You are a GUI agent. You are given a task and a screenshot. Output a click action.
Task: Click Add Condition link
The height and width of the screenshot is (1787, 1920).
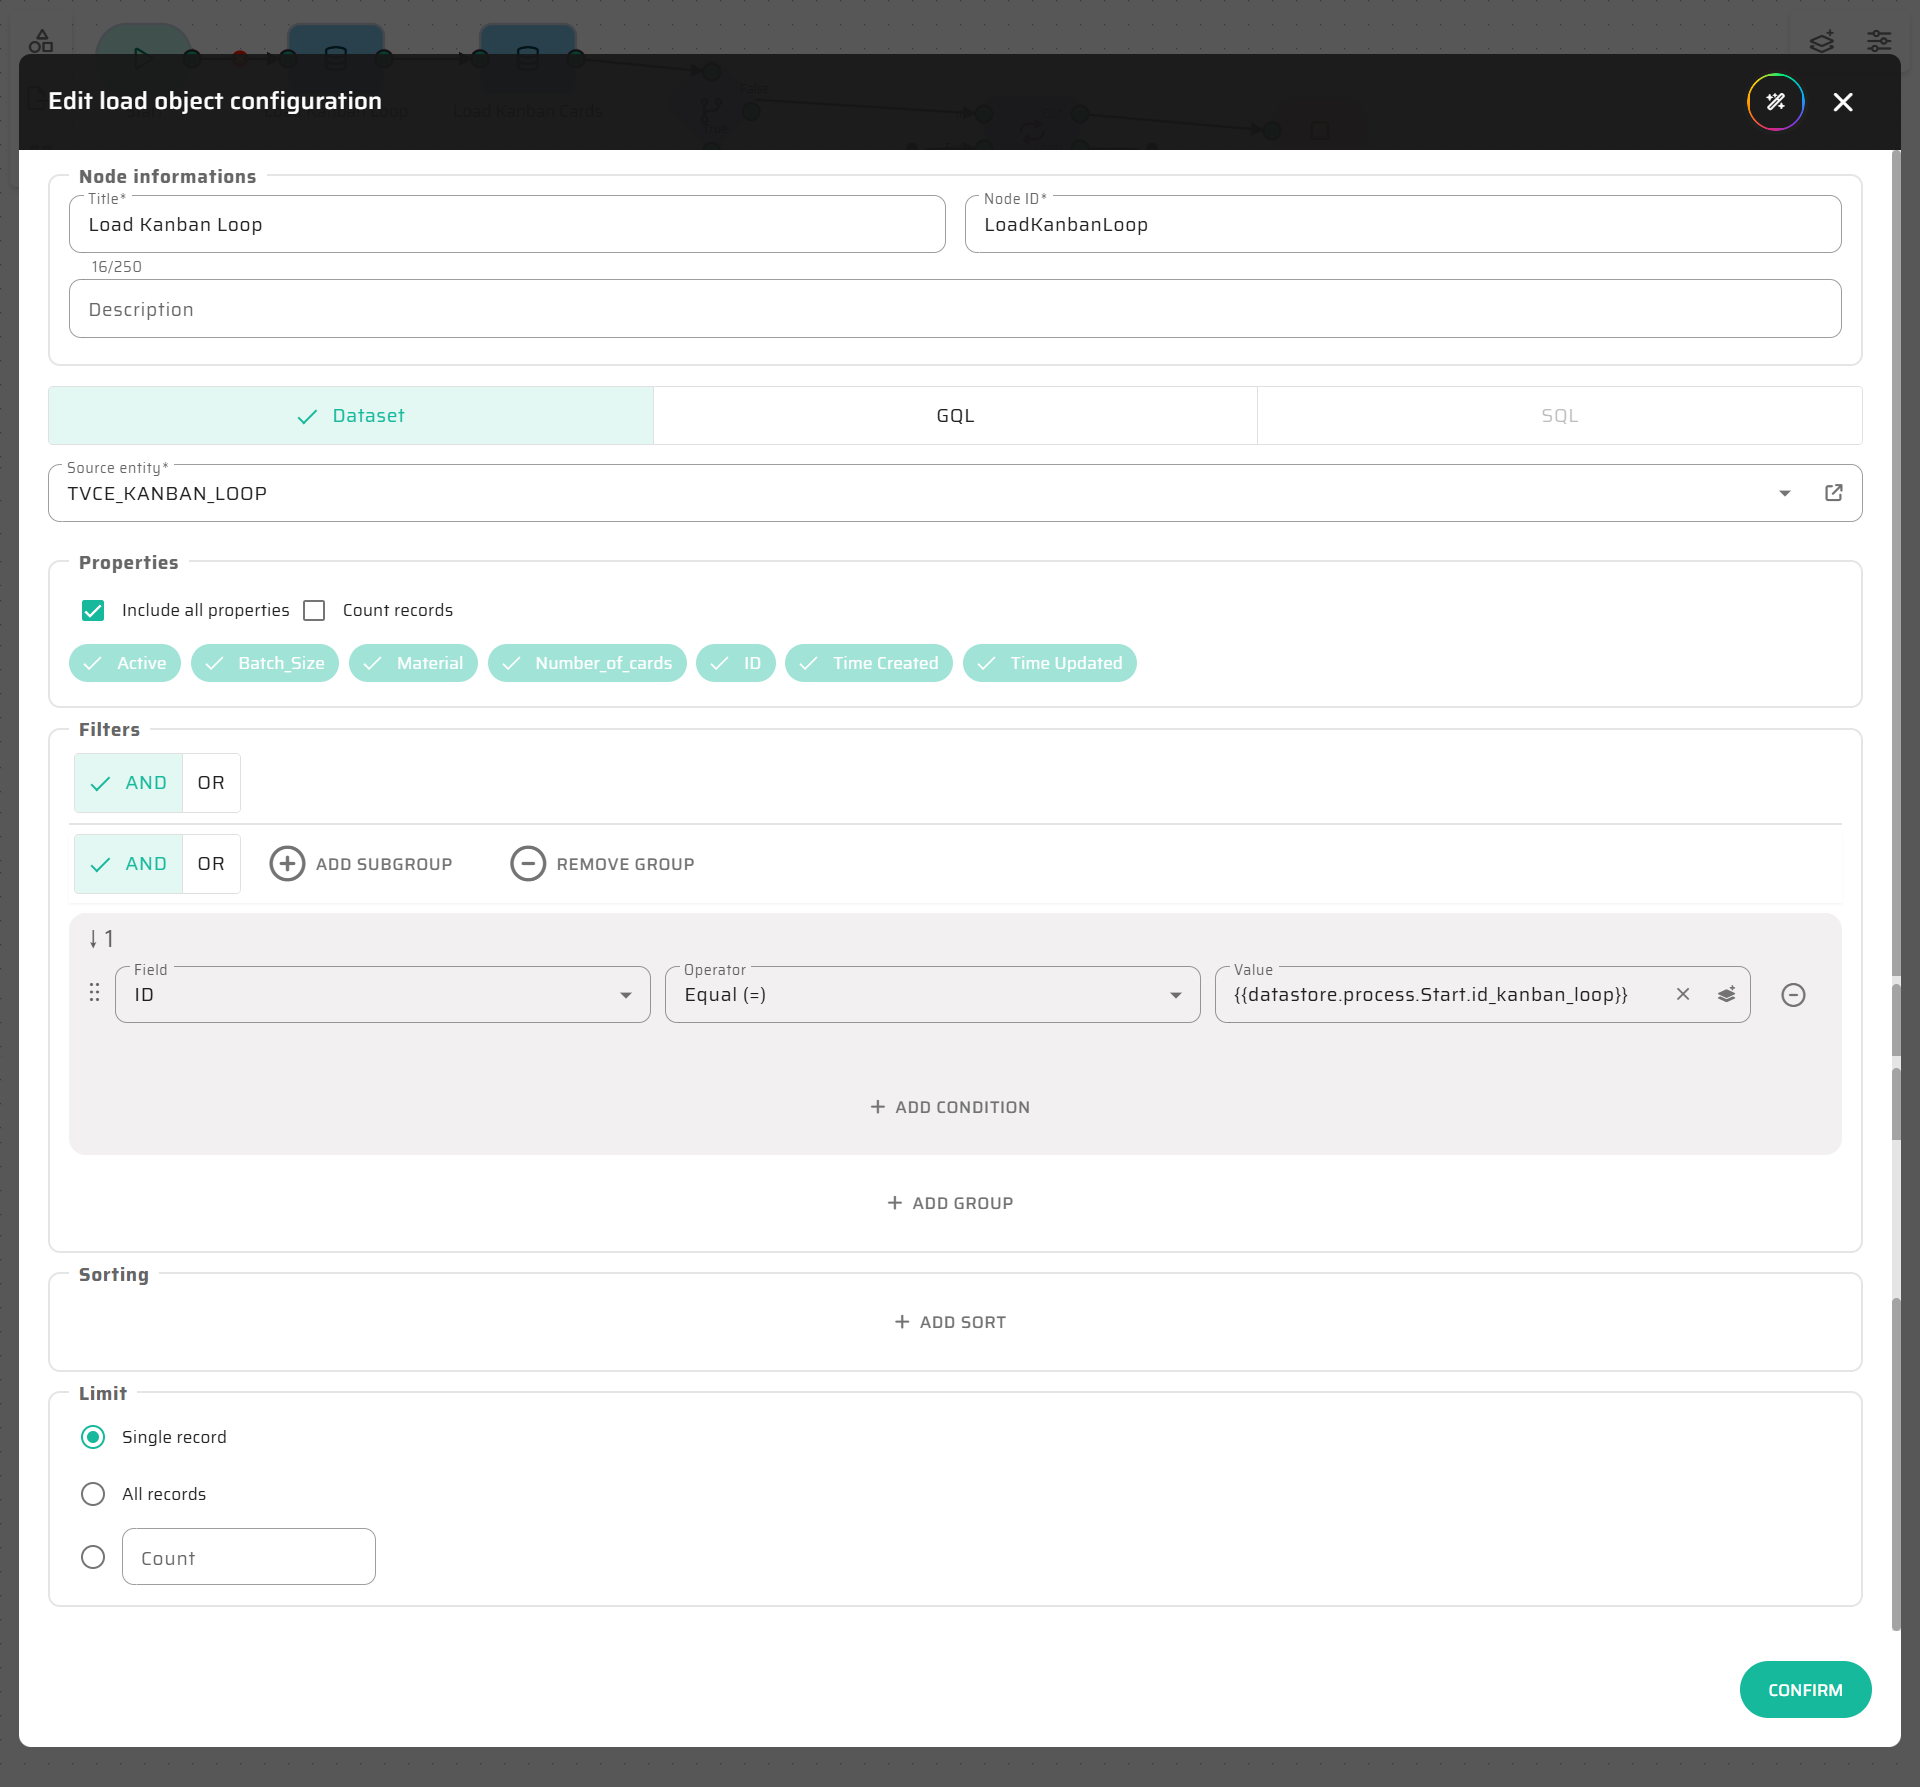coord(950,1107)
